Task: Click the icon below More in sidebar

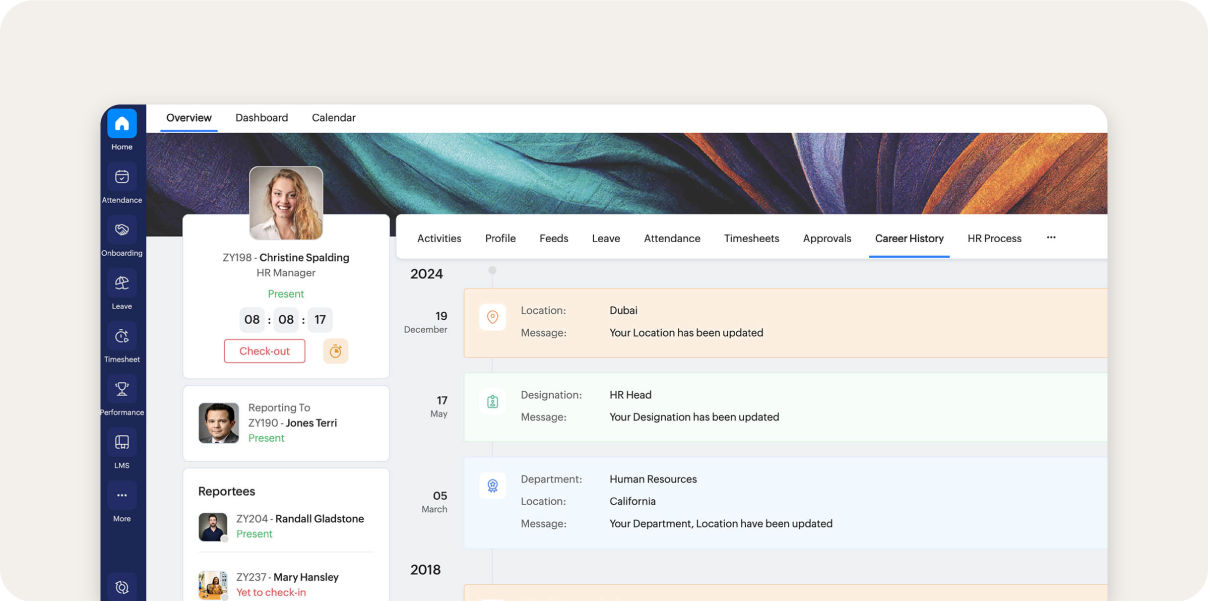Action: [122, 588]
